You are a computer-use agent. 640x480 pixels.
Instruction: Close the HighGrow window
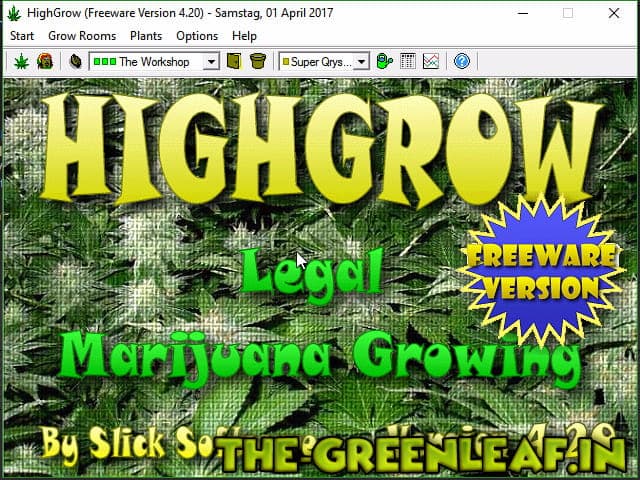614,13
